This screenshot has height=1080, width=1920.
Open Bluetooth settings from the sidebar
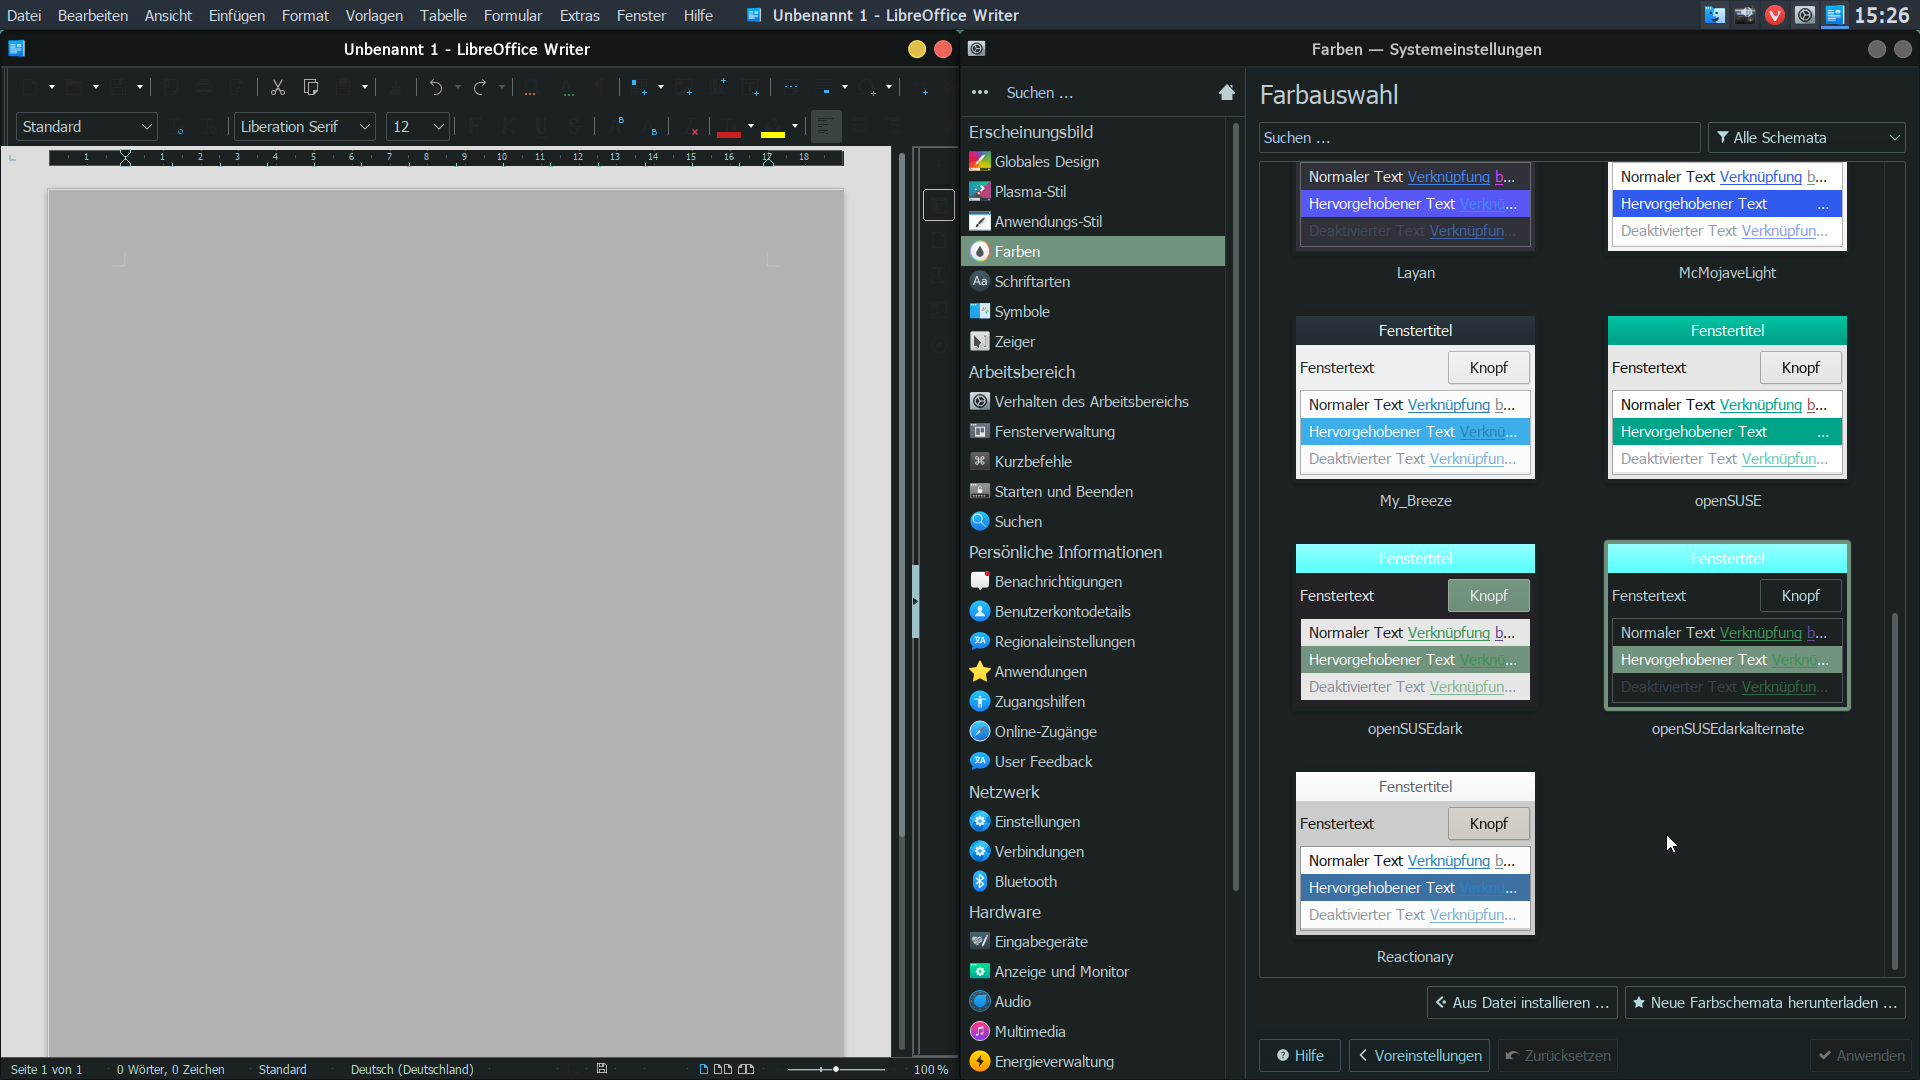tap(1025, 882)
